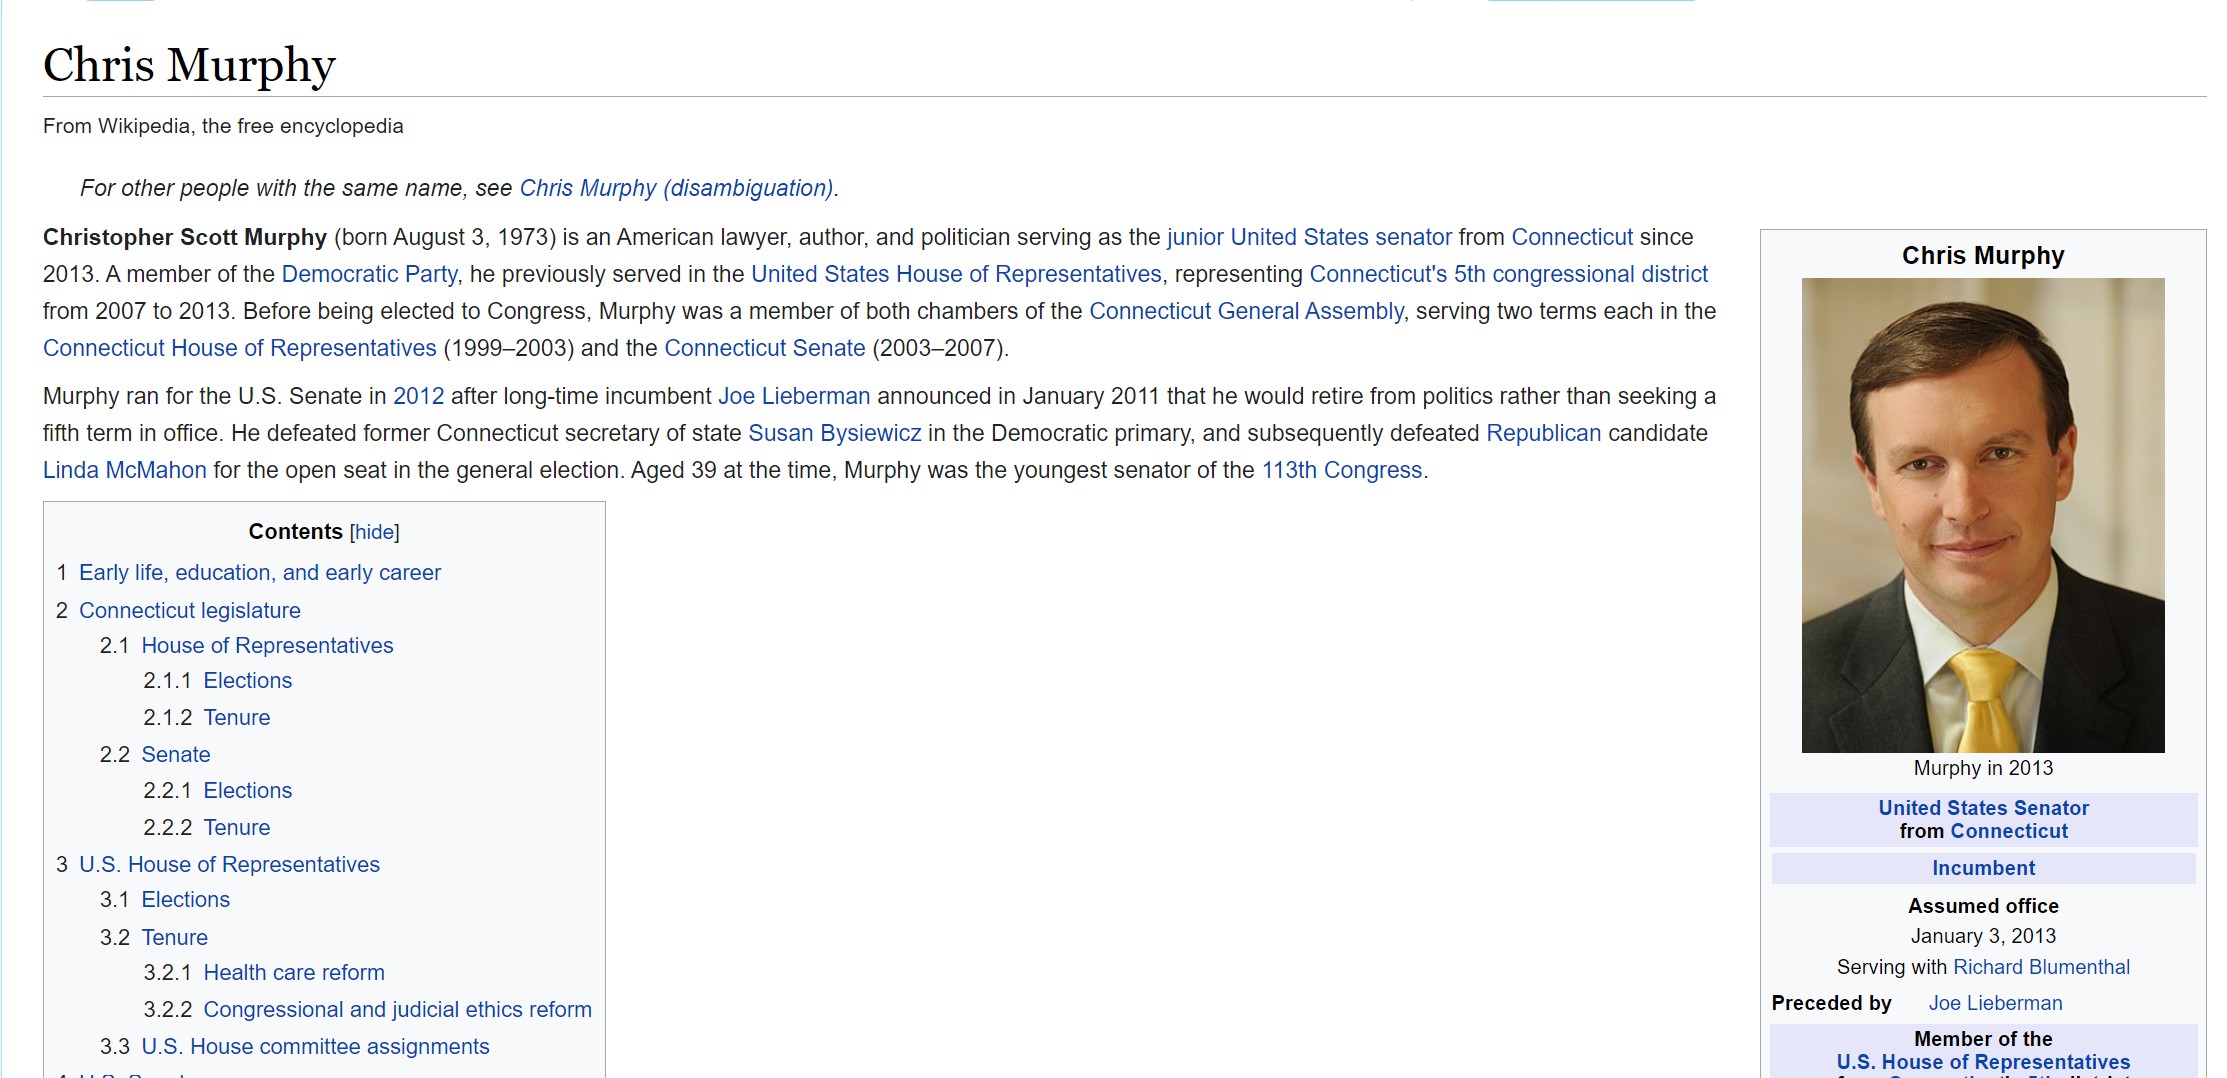Open Incumbent link in infobox
Screen dimensions: 2227x1078
(1983, 868)
